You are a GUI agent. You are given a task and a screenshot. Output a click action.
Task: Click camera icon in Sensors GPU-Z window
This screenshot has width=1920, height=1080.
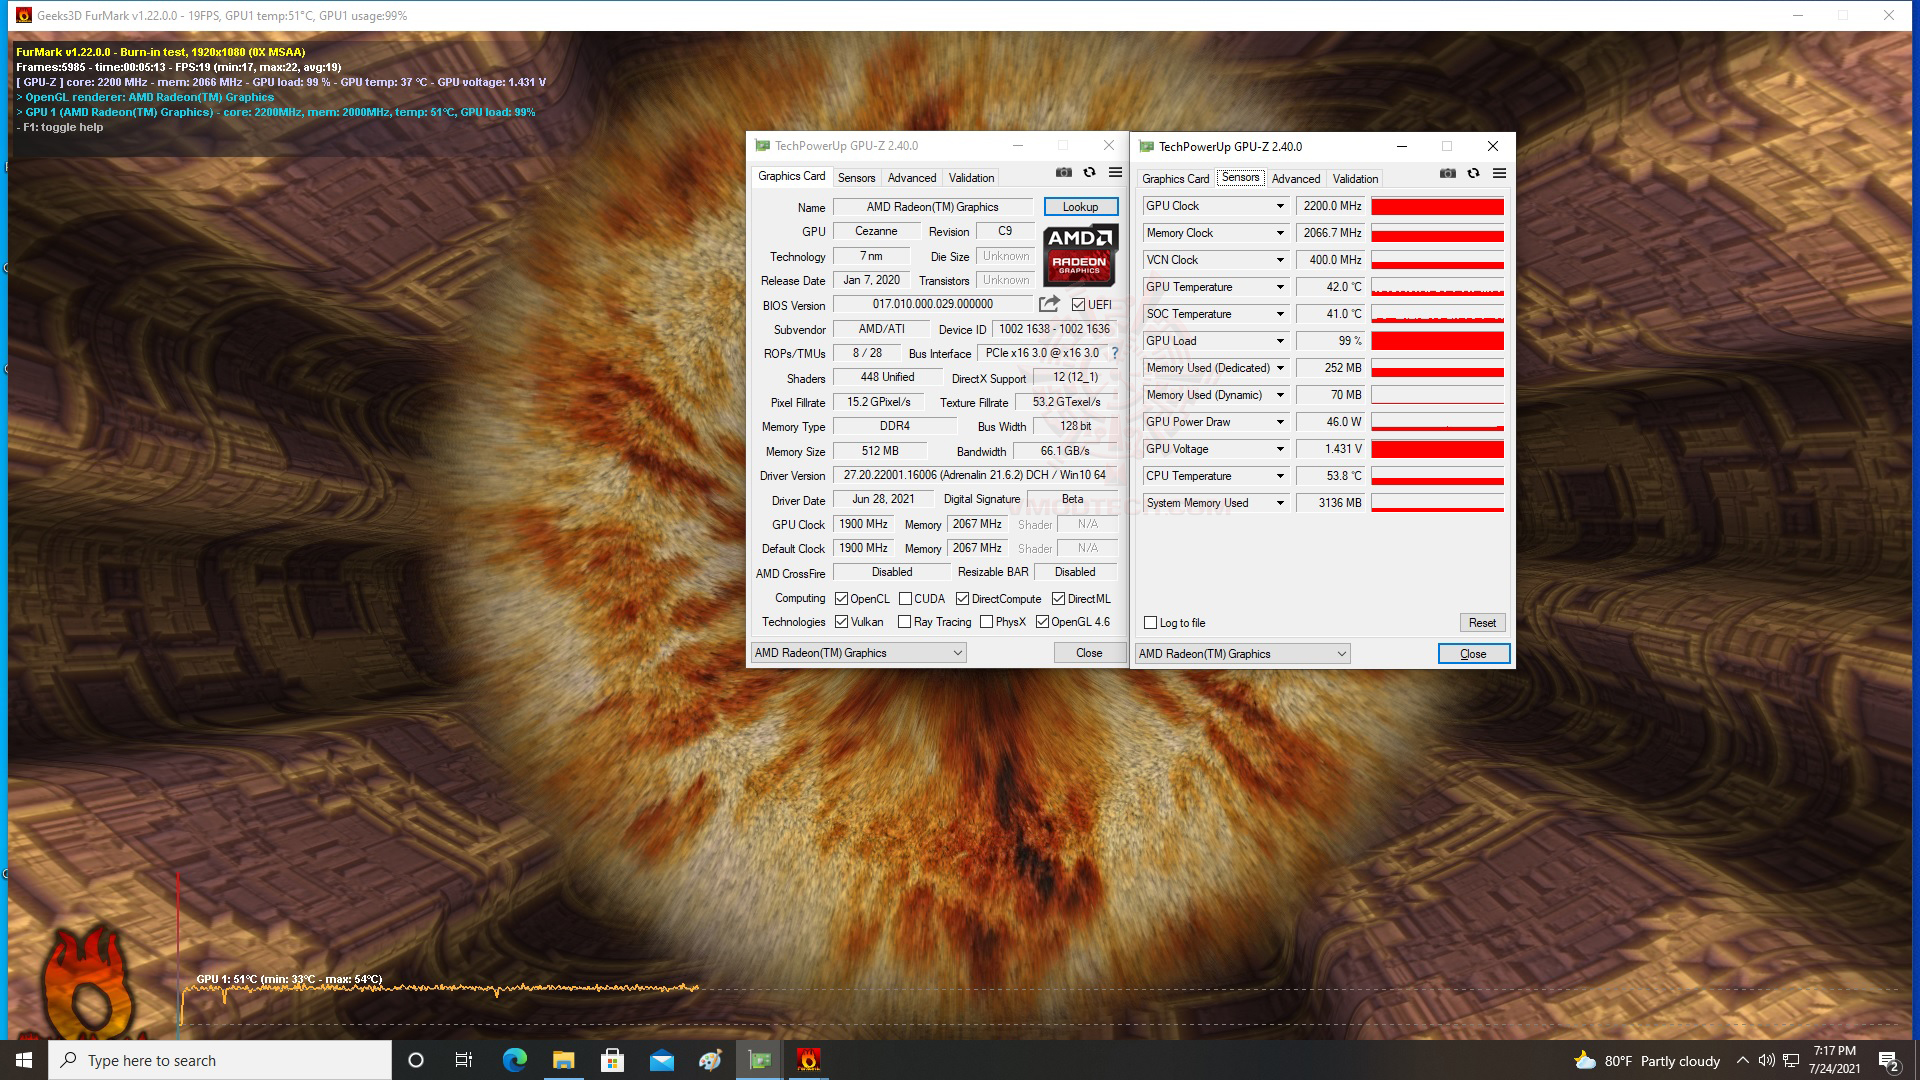click(1447, 174)
